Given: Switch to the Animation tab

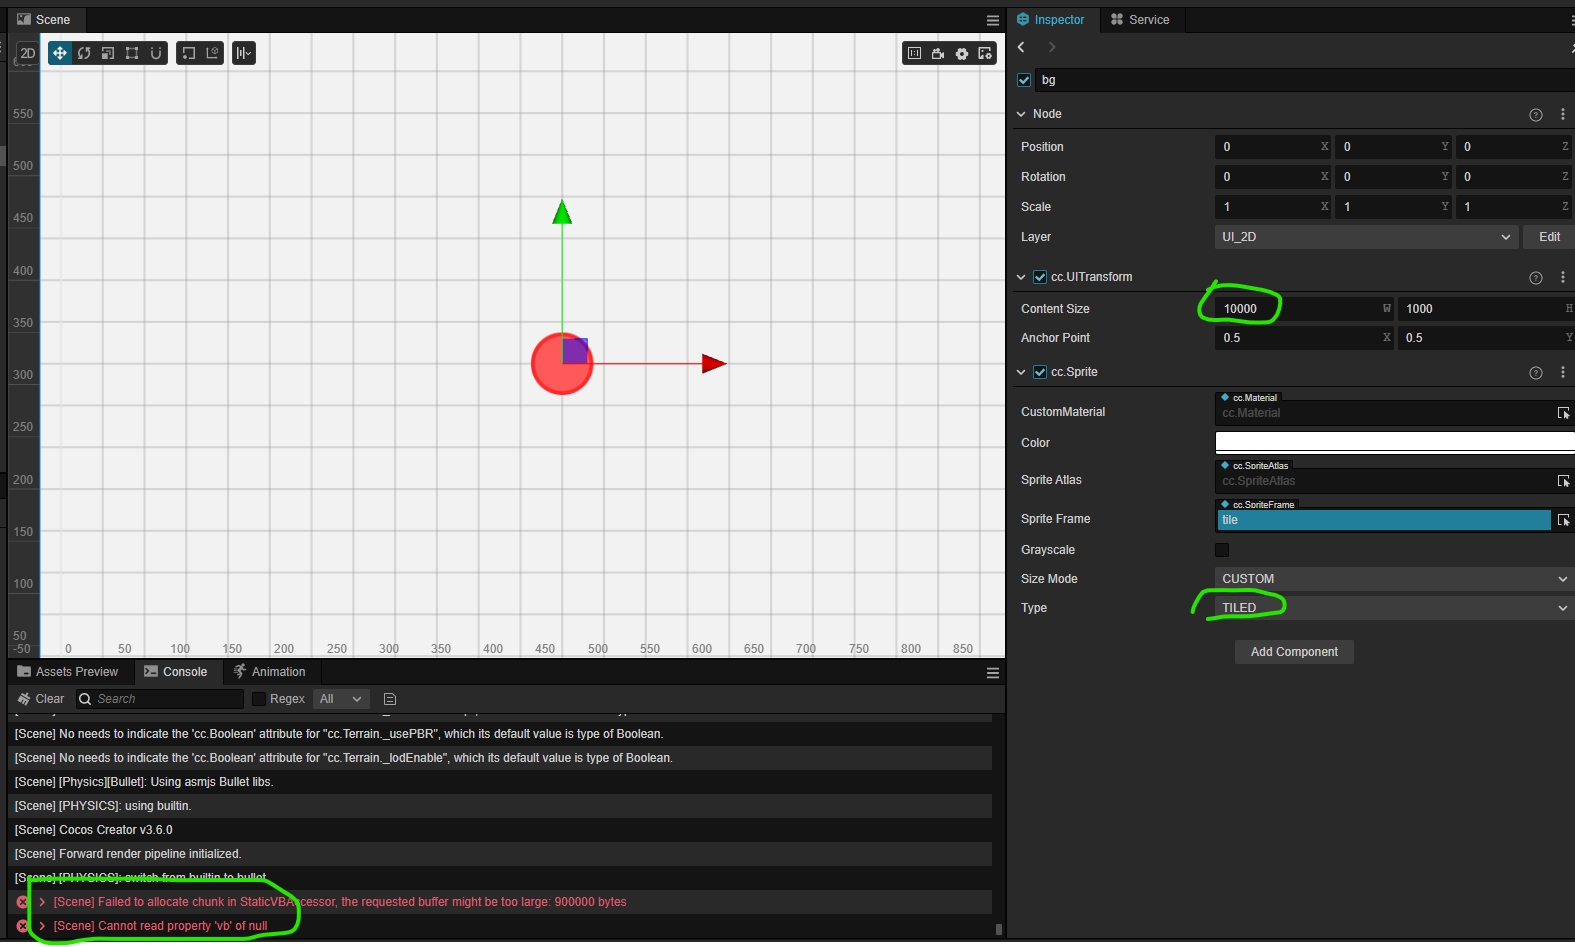Looking at the screenshot, I should click(x=269, y=672).
